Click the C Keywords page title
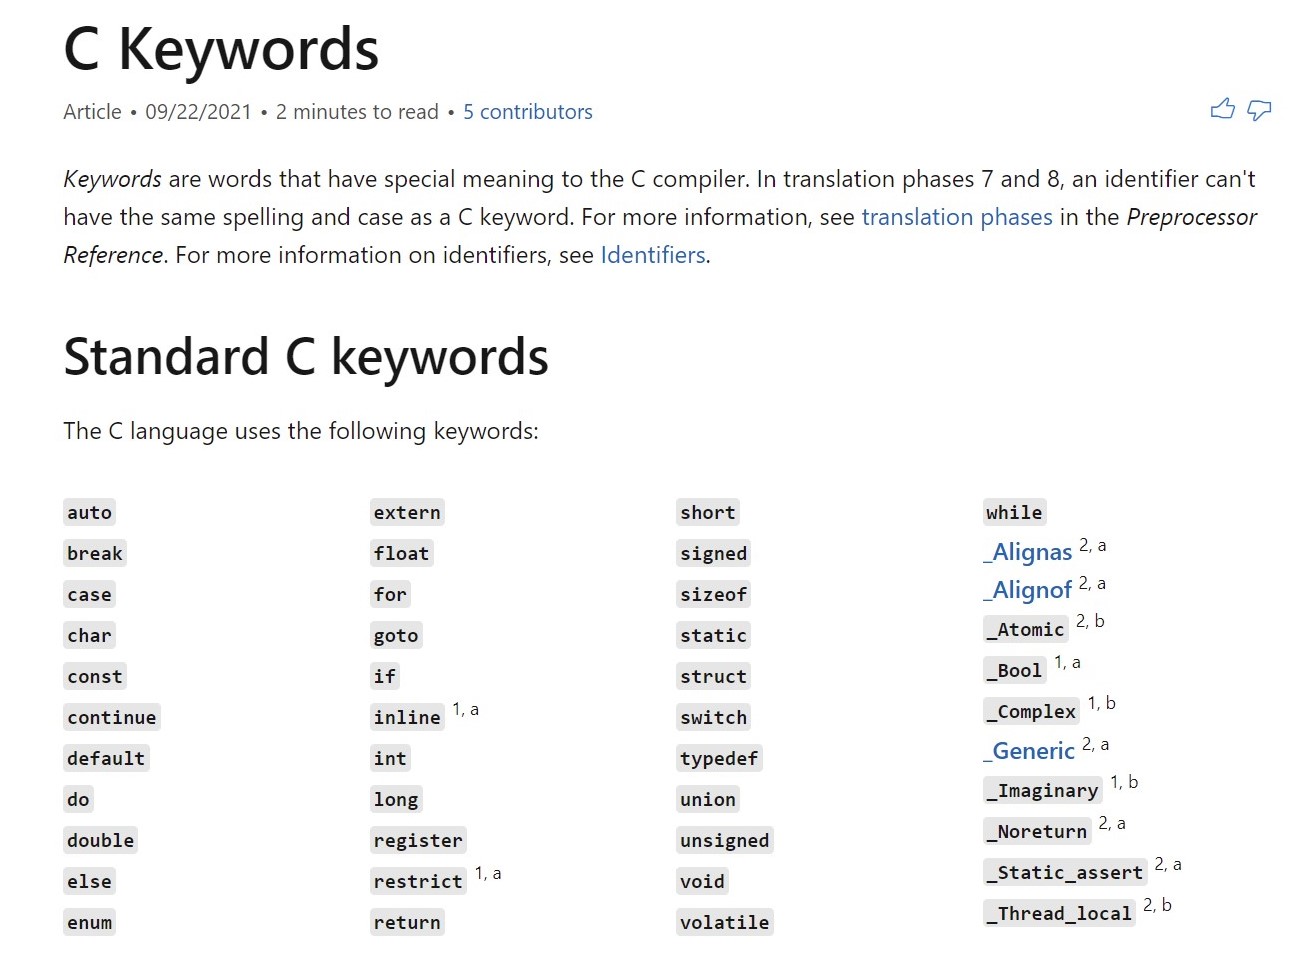 221,48
